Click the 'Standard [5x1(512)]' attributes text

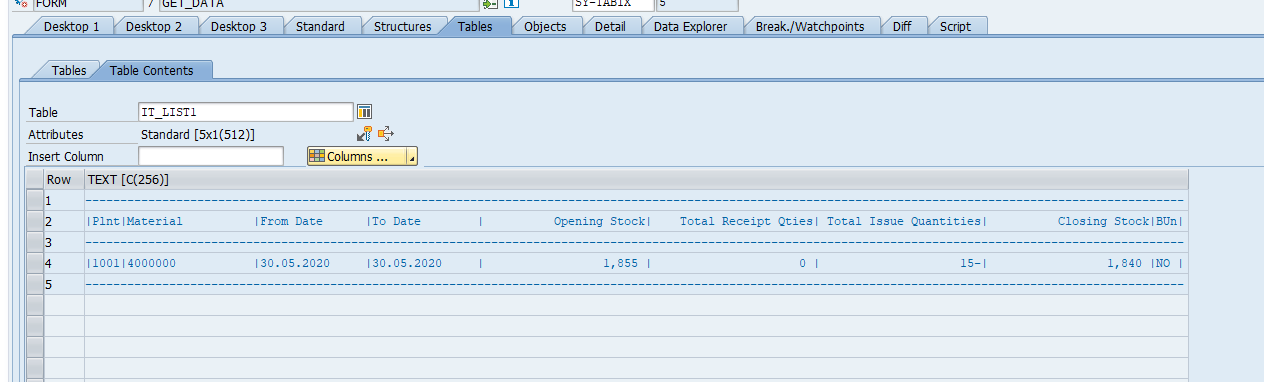197,134
